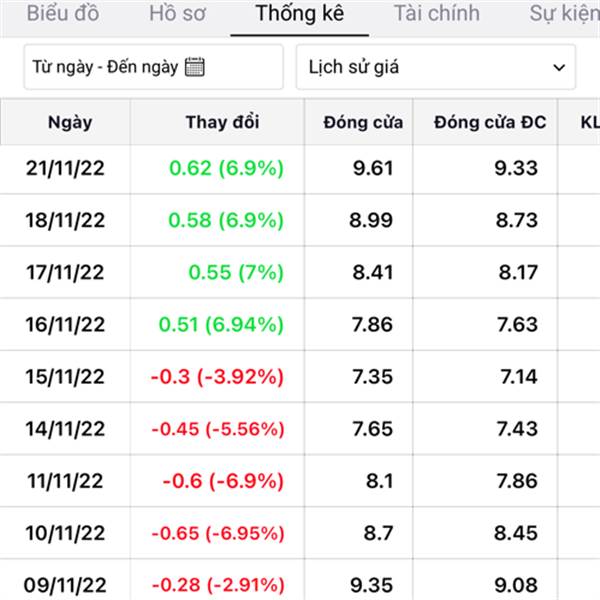Click adjusted close value 9.08
This screenshot has width=600, height=600.
[517, 585]
